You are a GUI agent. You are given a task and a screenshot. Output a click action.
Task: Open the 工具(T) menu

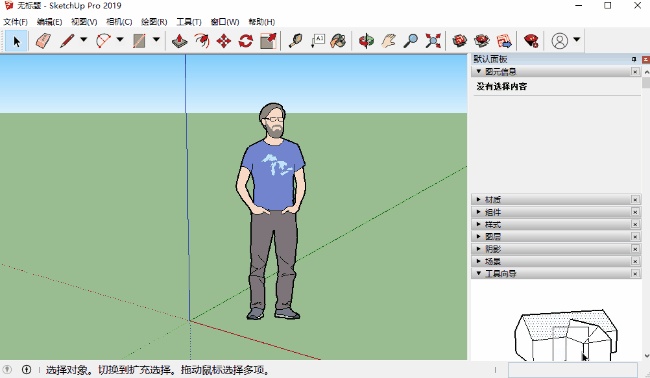click(x=189, y=22)
